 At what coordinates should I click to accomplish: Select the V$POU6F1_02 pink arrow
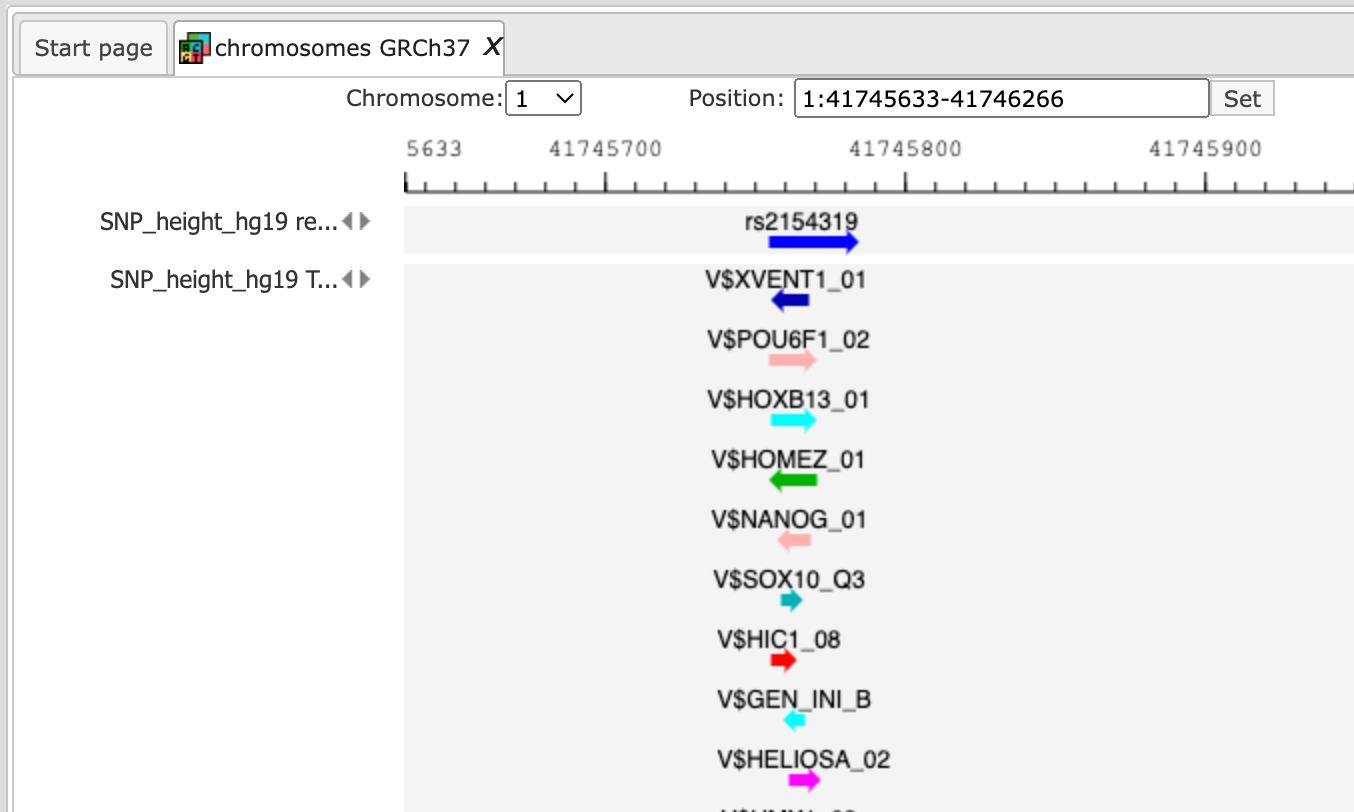pyautogui.click(x=793, y=361)
